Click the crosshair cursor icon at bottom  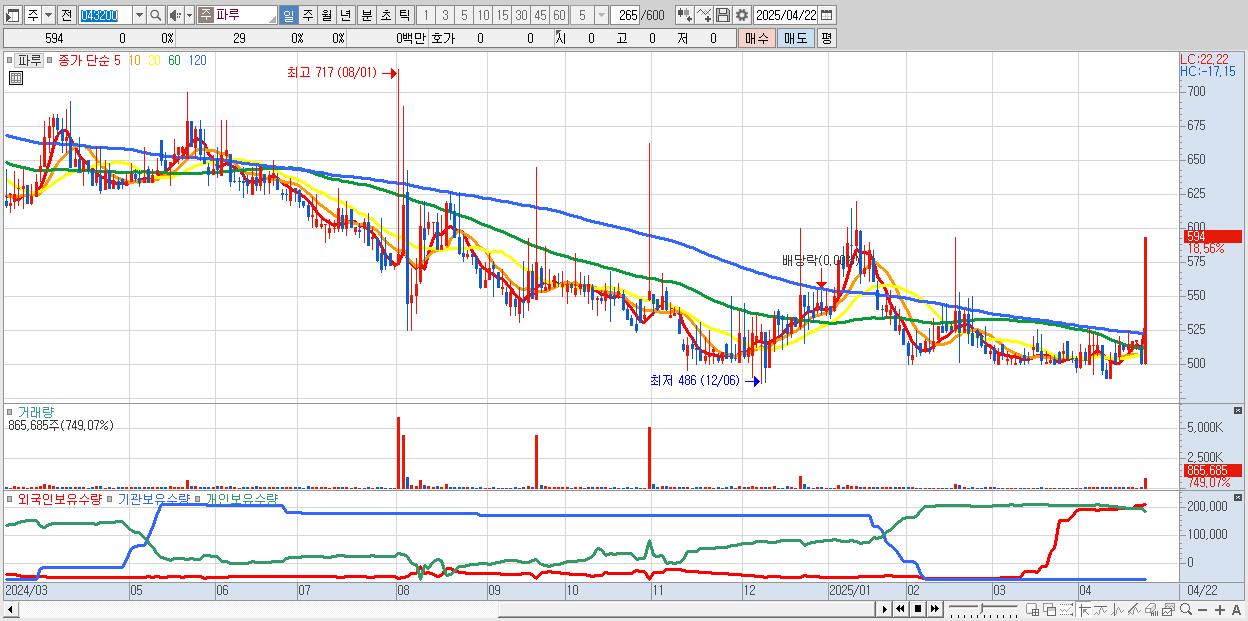pos(1084,609)
